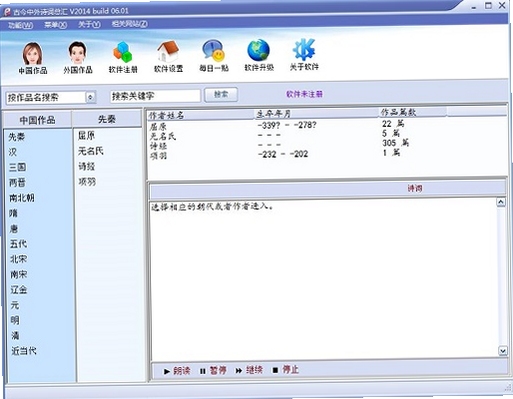Select 汉 dynasty
This screenshot has width=513, height=399.
tap(13, 152)
